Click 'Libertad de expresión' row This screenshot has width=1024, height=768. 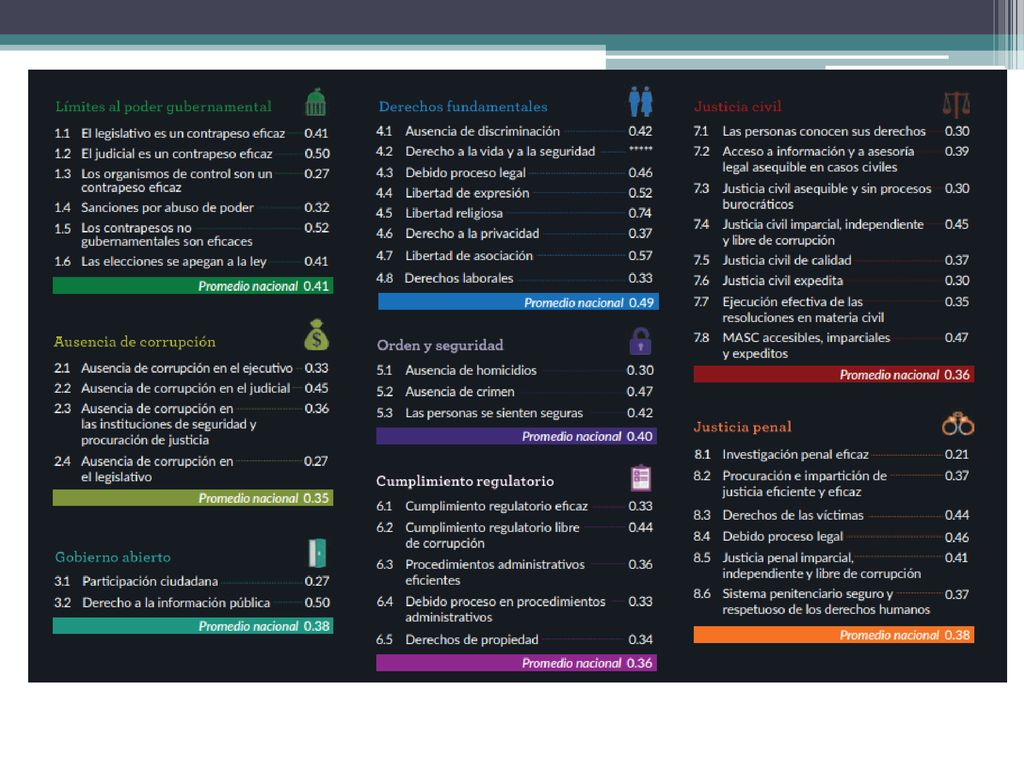click(x=515, y=193)
